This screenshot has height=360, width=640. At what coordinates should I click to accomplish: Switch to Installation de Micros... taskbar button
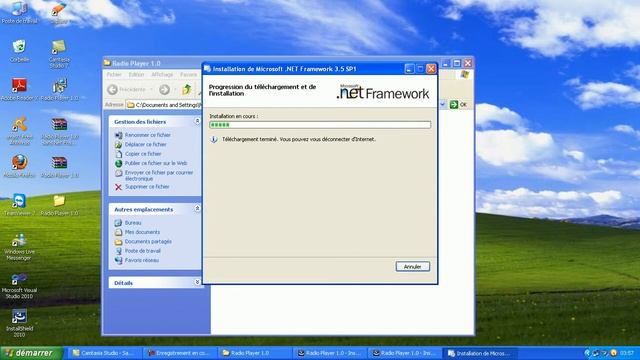pos(481,353)
